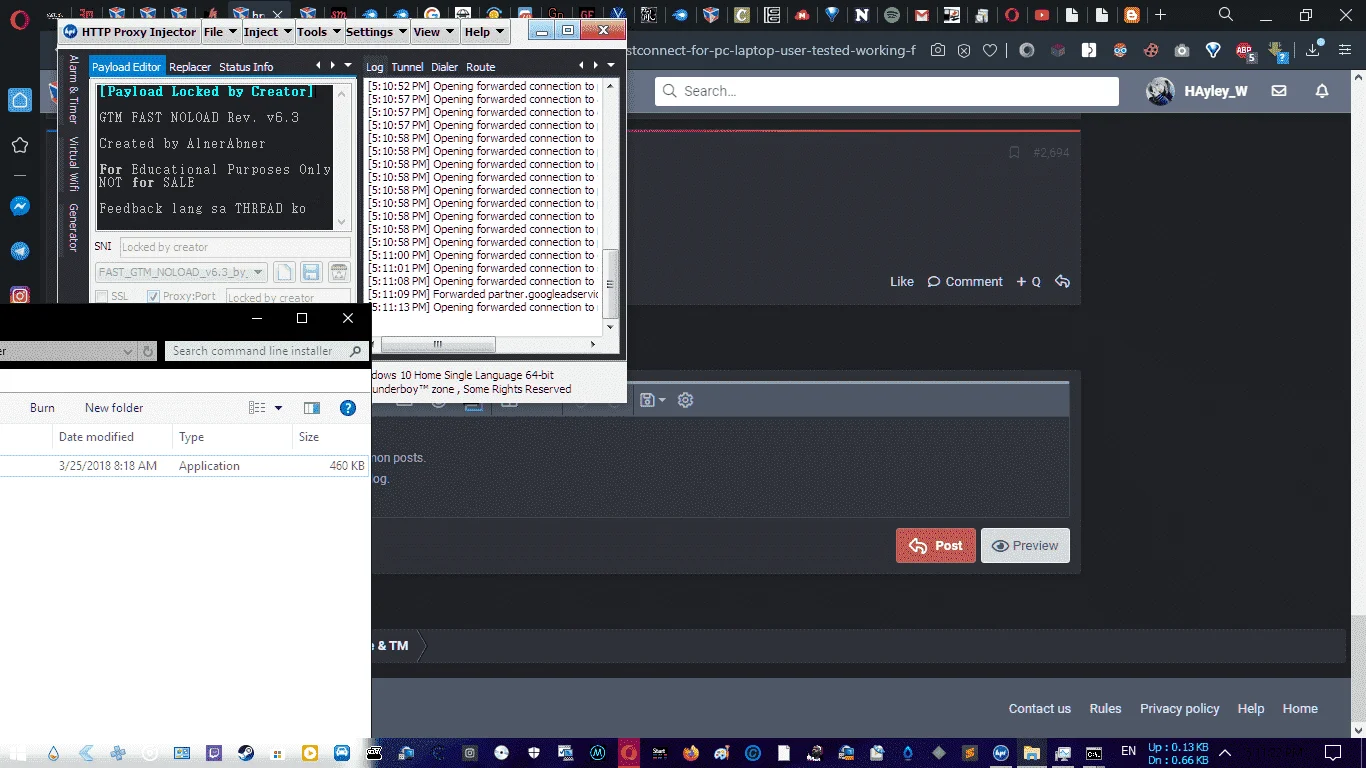This screenshot has height=768, width=1366.
Task: Open Settings menu dropdown in injector
Action: coord(377,32)
